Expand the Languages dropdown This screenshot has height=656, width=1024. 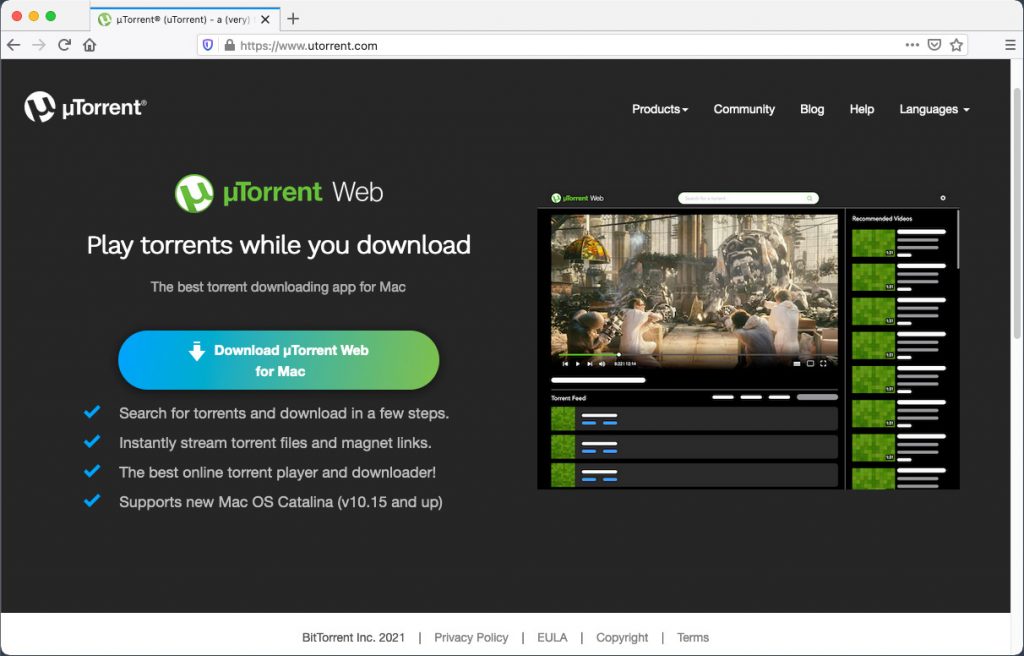coord(934,109)
